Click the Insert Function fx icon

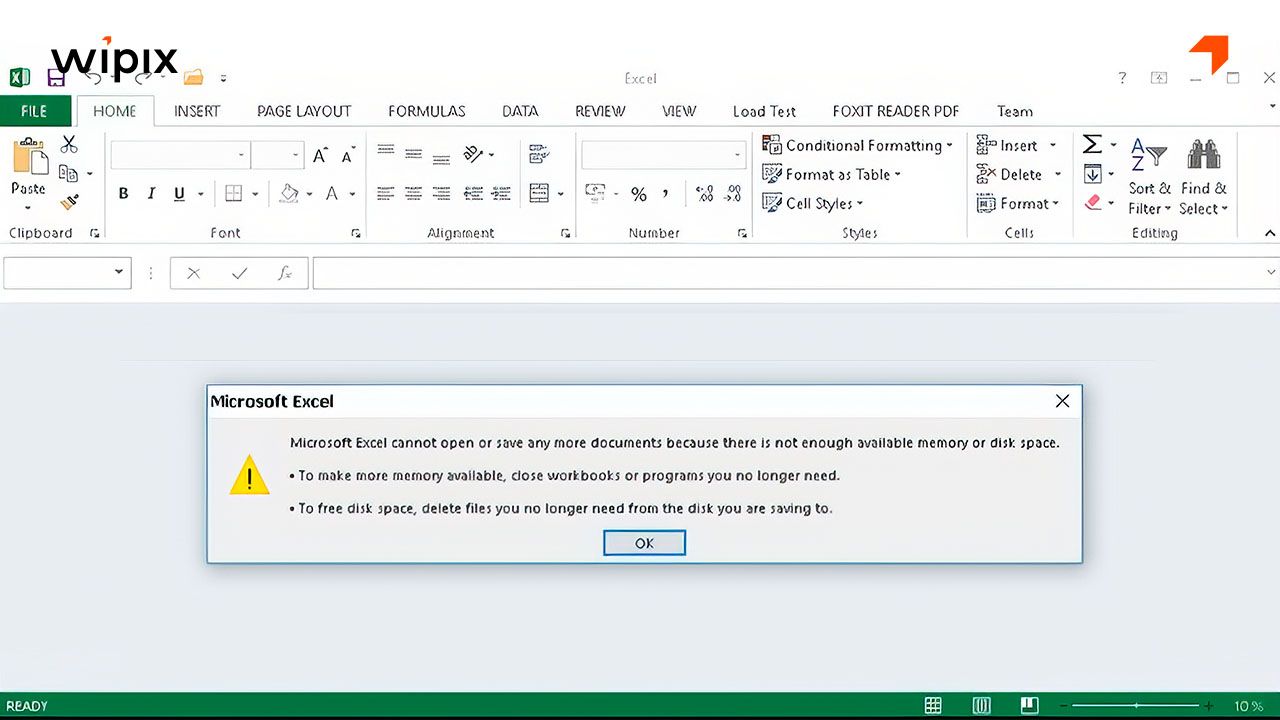pos(285,273)
